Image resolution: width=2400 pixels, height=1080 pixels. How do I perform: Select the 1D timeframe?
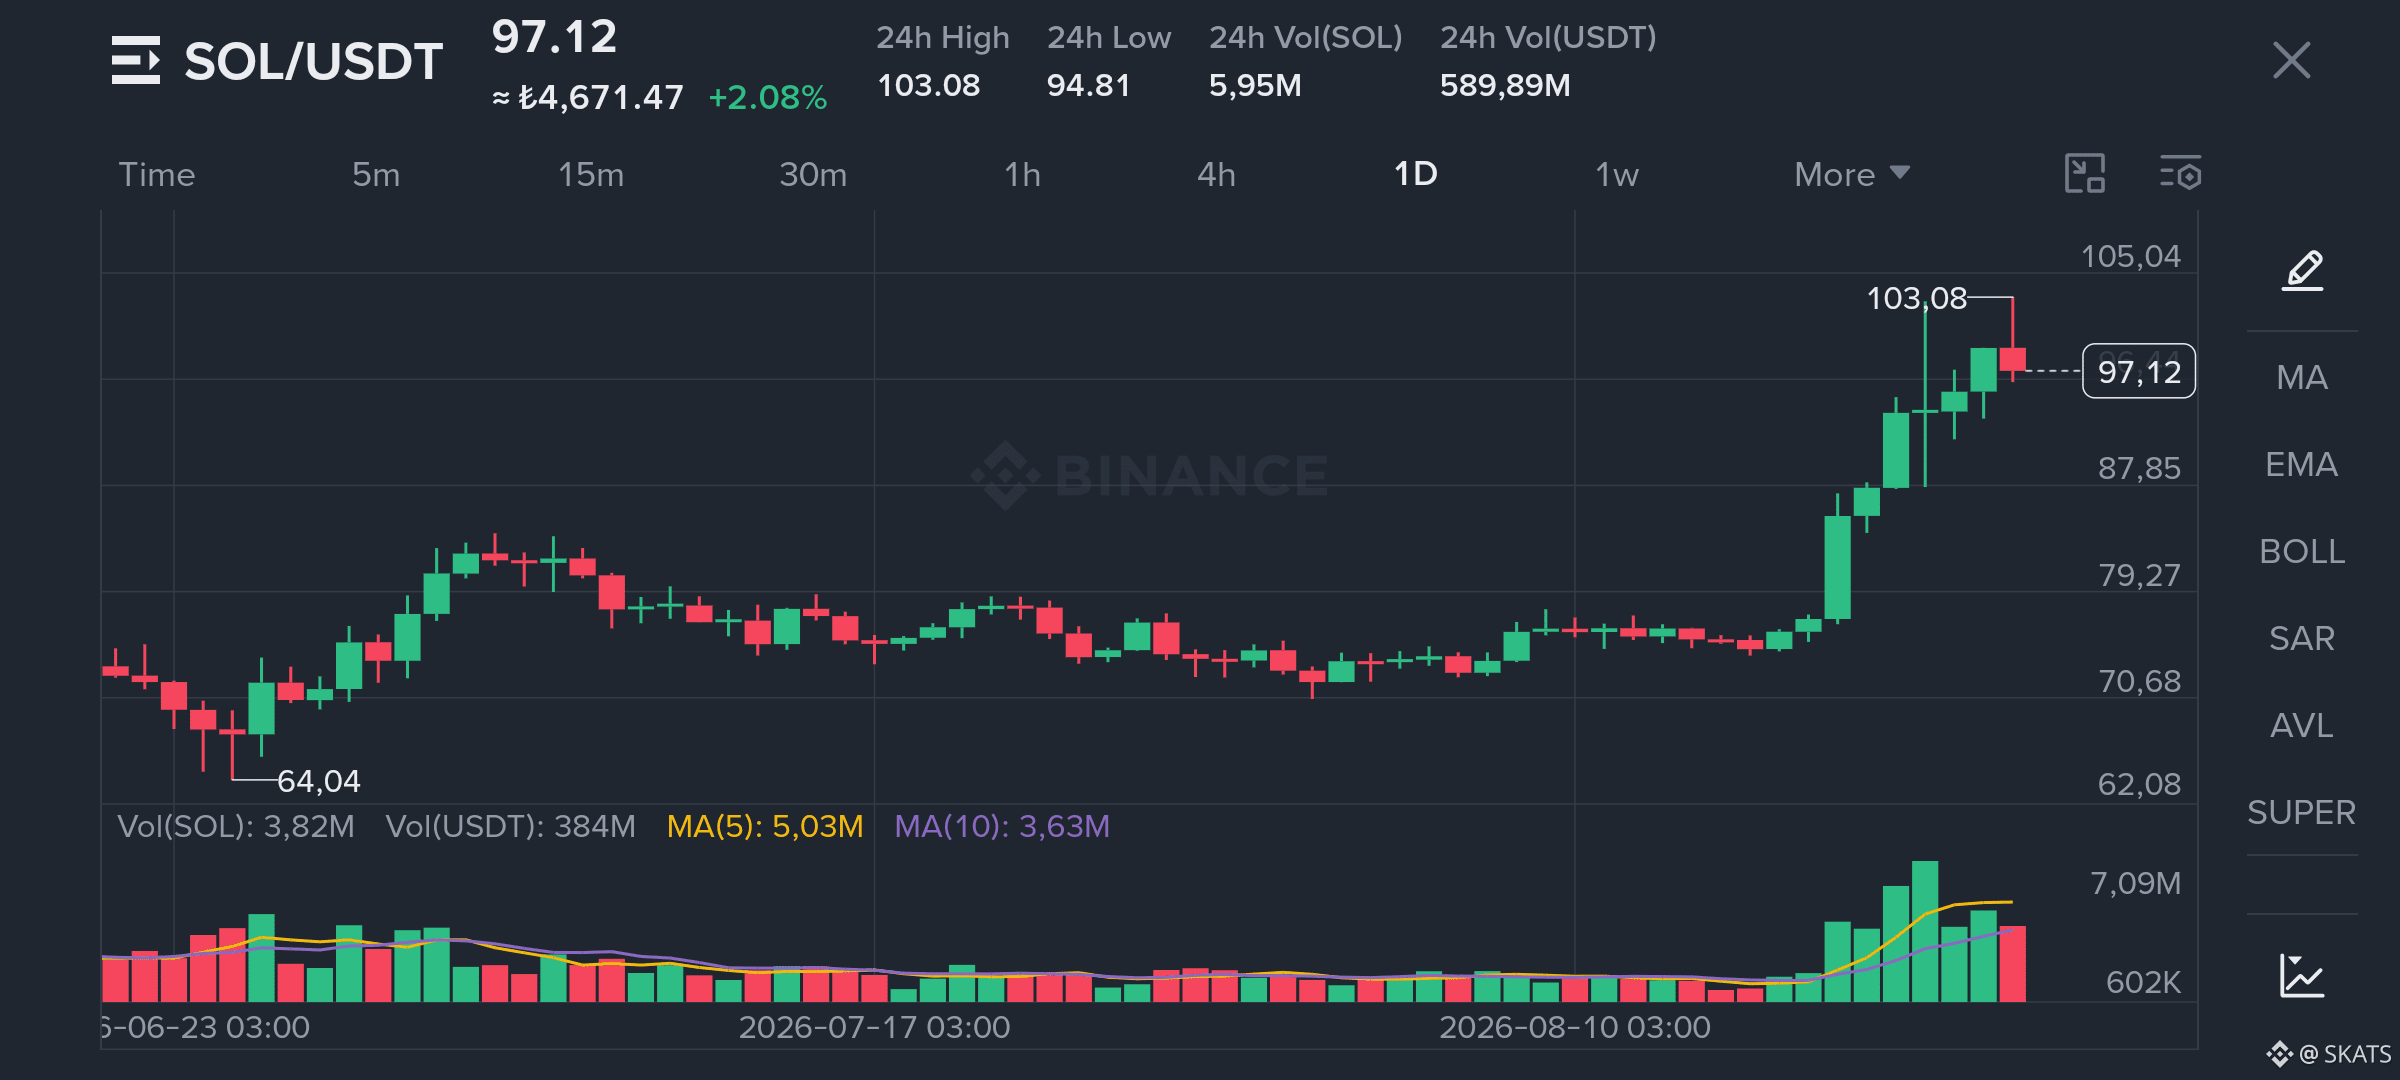coord(1416,174)
